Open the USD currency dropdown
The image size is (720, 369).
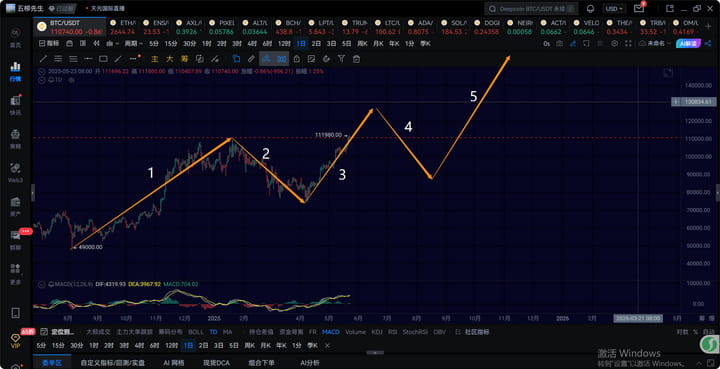coord(614,9)
